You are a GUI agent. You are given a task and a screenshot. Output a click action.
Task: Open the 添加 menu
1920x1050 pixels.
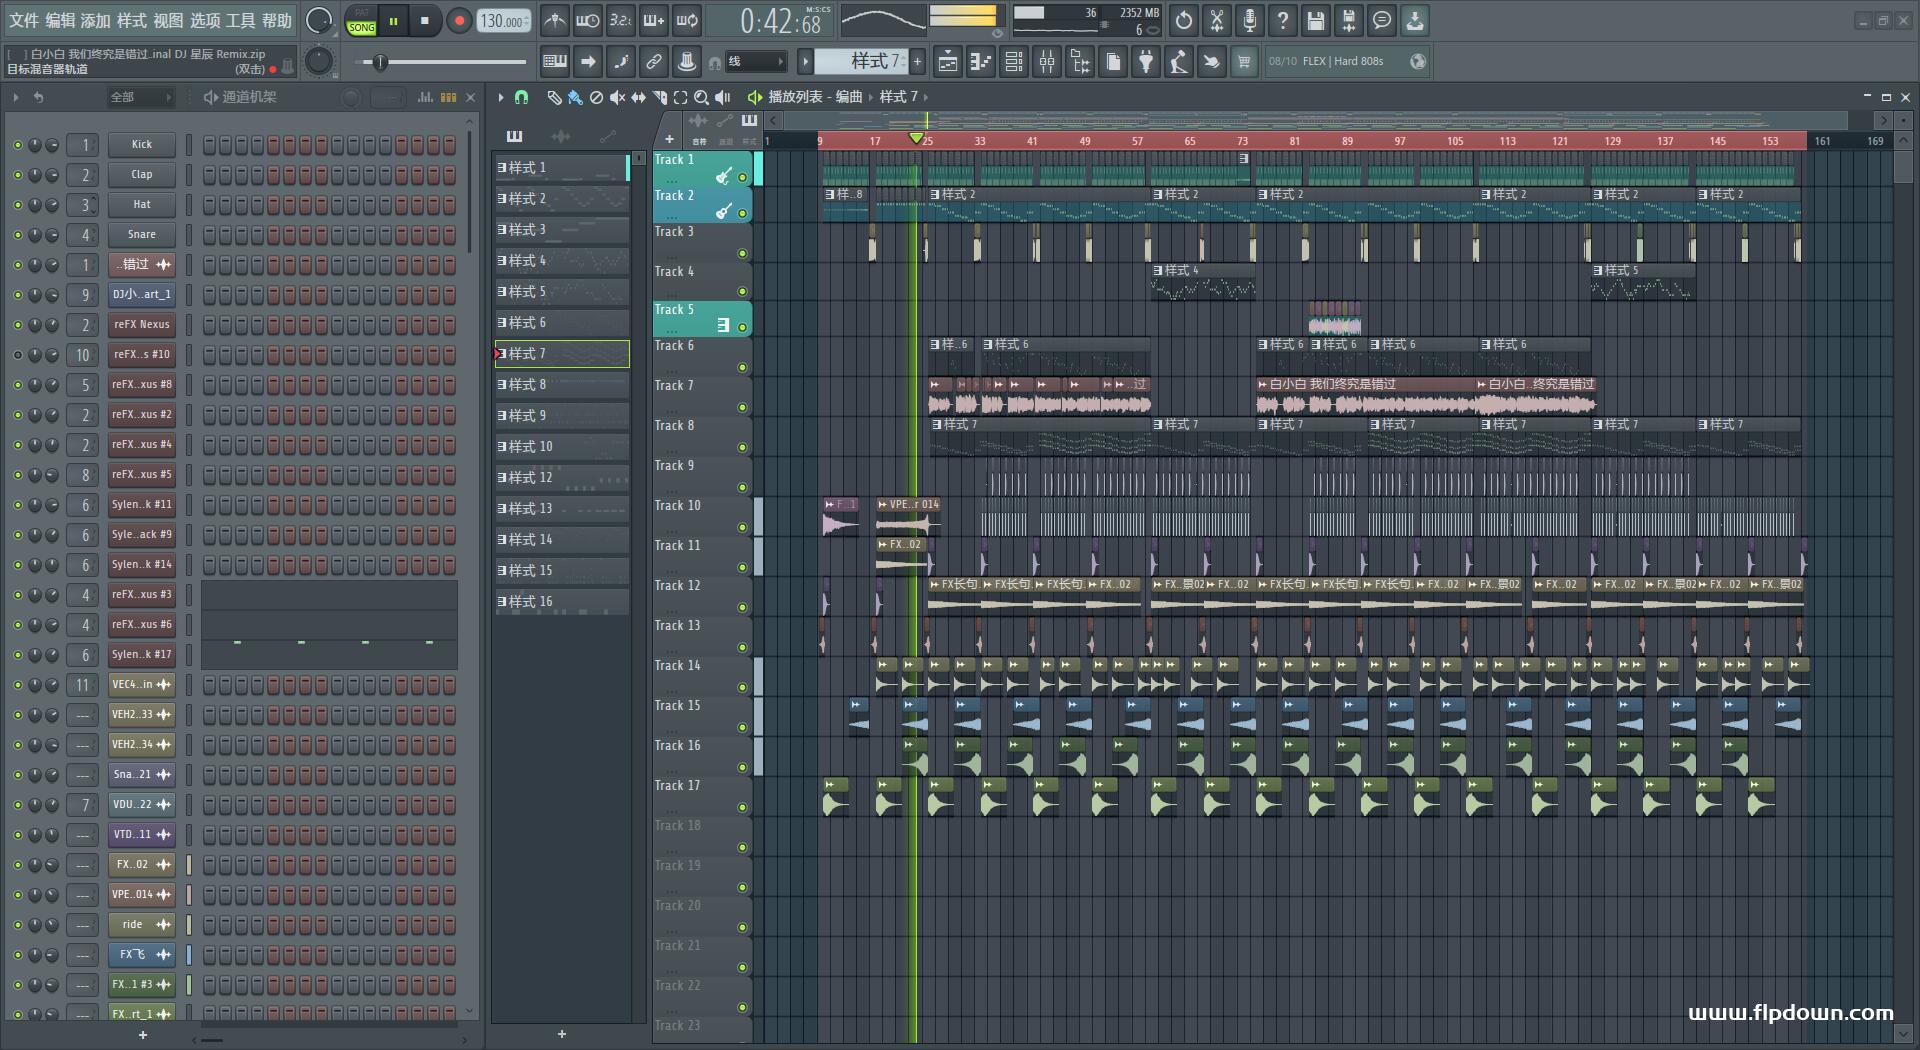tap(96, 20)
